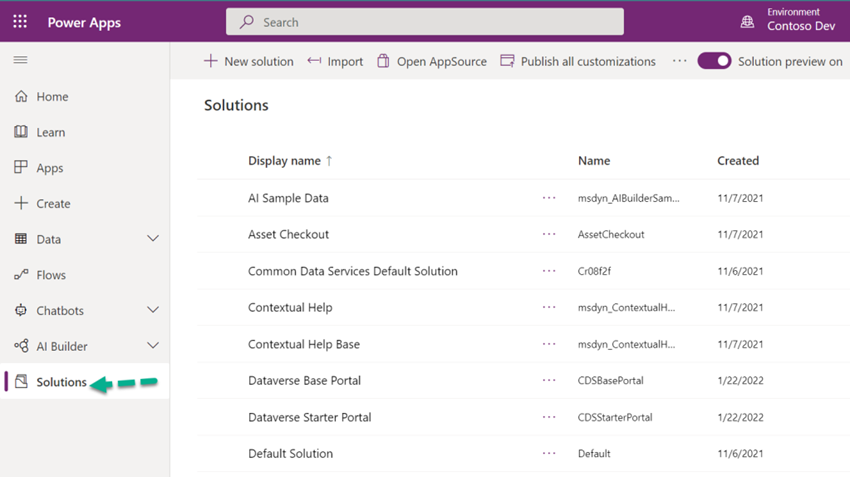
Task: Click the Environment globe icon
Action: coord(748,22)
